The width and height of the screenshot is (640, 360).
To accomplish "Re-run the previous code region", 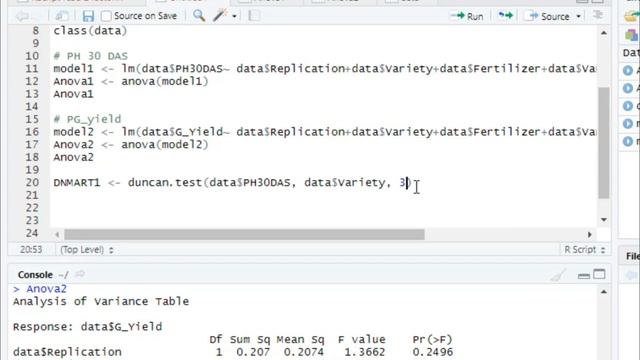I will point(505,16).
